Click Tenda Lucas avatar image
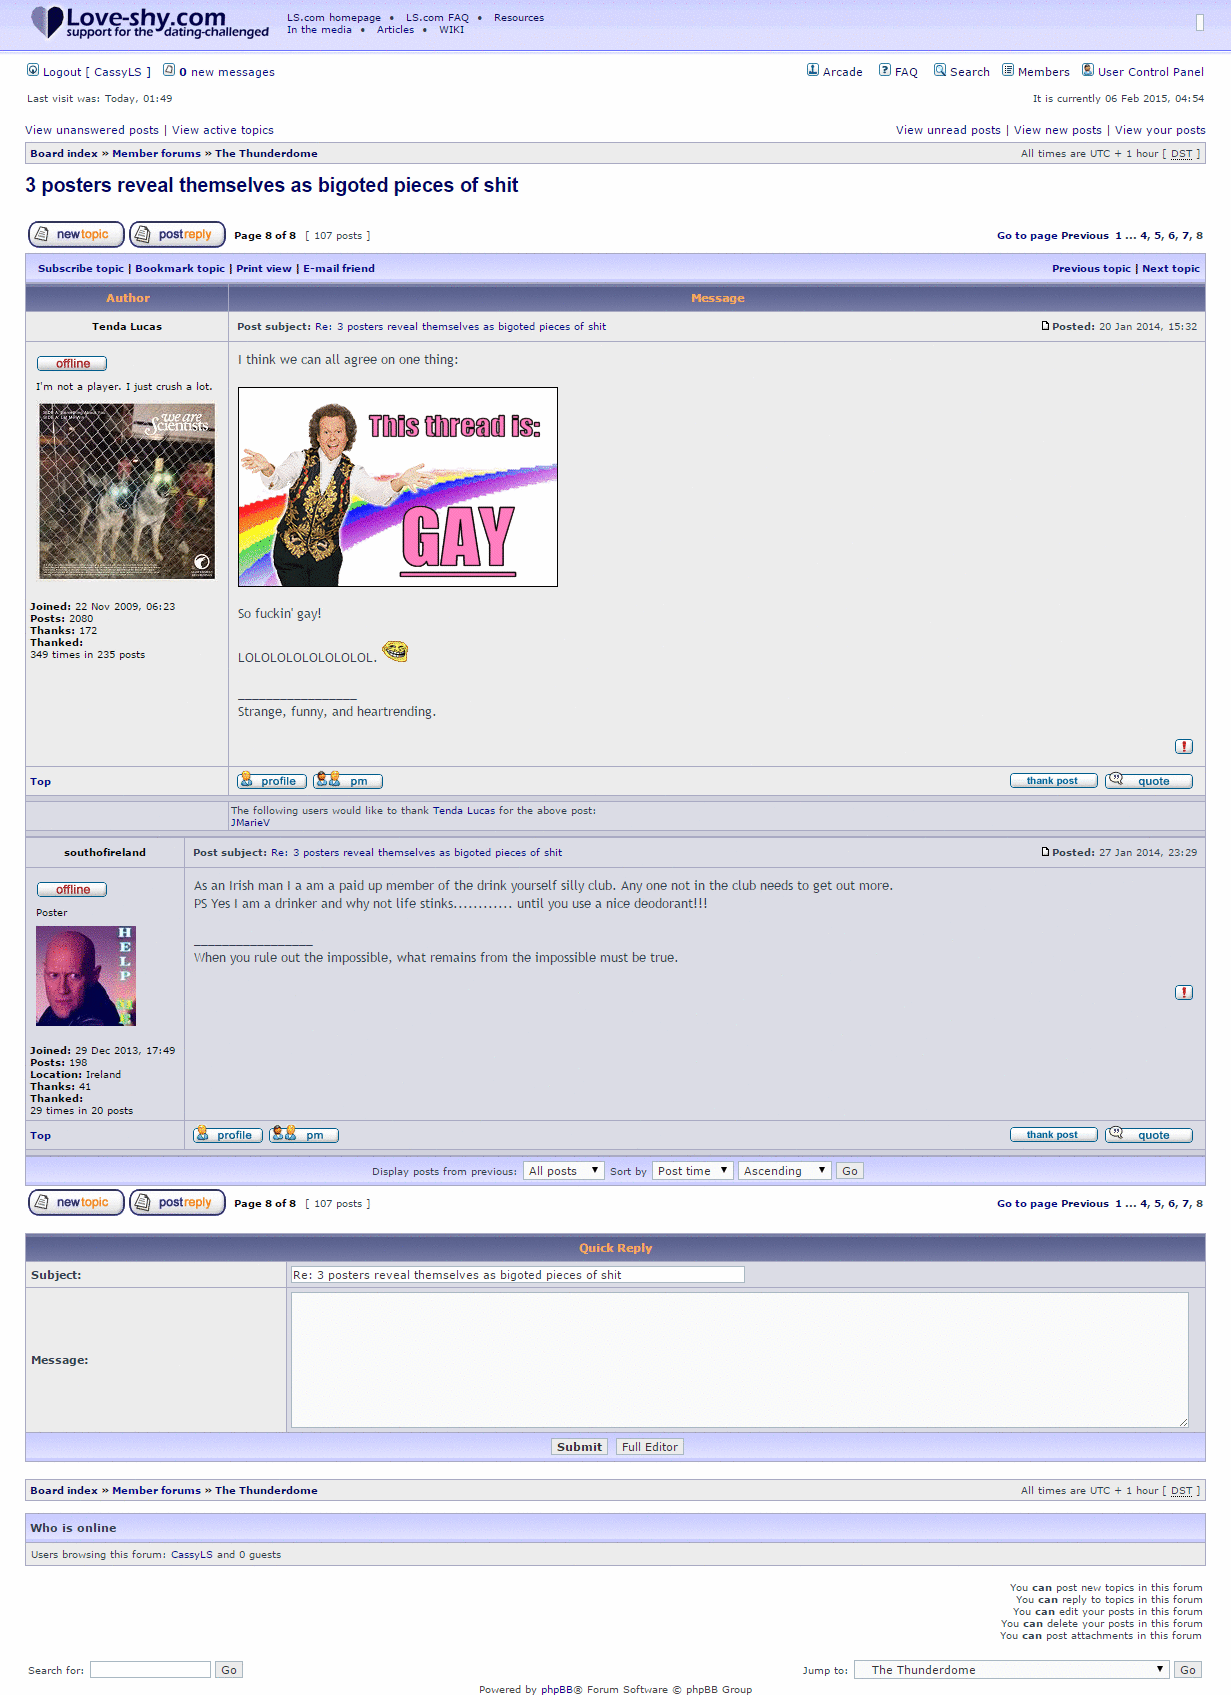1231x1695 pixels. 127,491
